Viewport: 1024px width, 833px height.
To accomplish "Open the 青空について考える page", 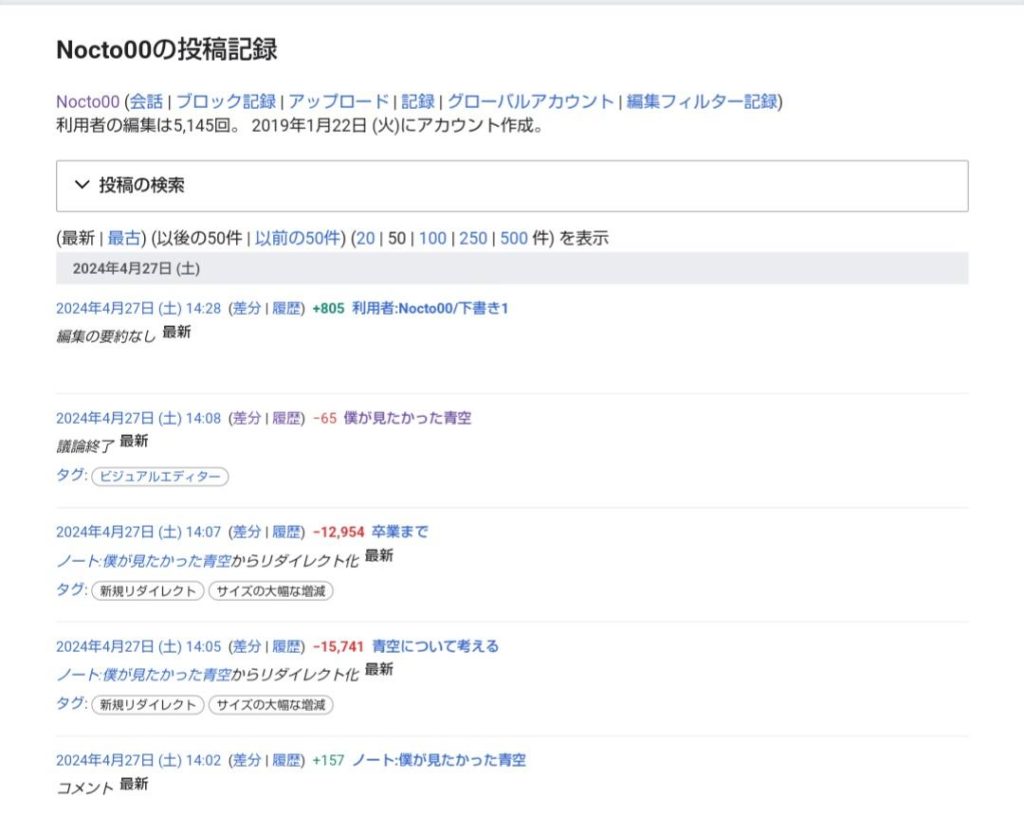I will 435,646.
